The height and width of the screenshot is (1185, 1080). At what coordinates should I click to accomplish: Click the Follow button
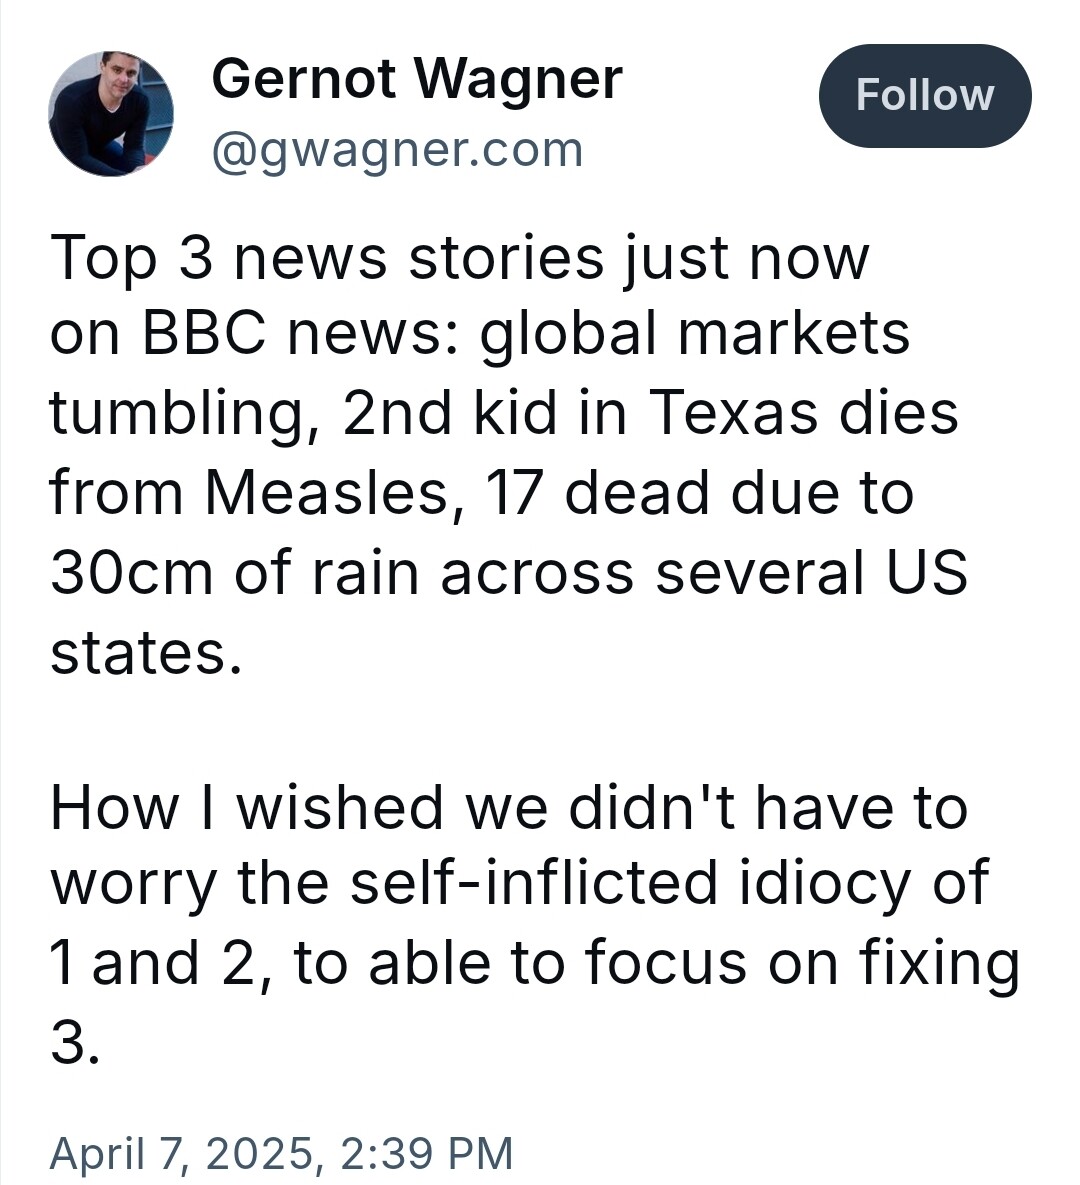[925, 96]
